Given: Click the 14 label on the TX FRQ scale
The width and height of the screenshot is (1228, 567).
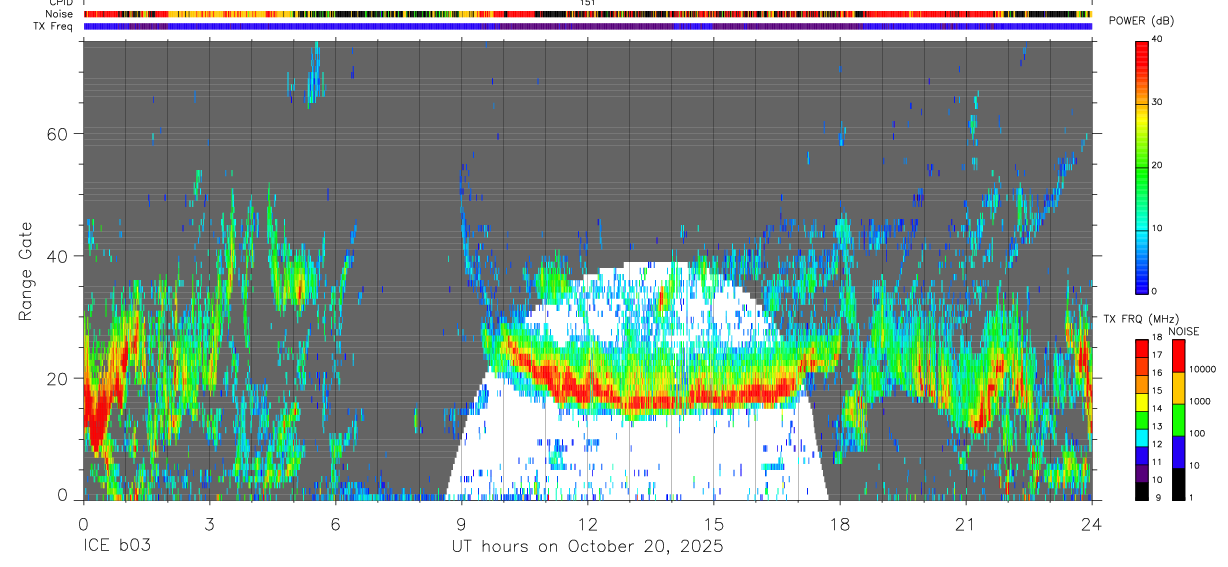Looking at the screenshot, I should (x=1156, y=408).
